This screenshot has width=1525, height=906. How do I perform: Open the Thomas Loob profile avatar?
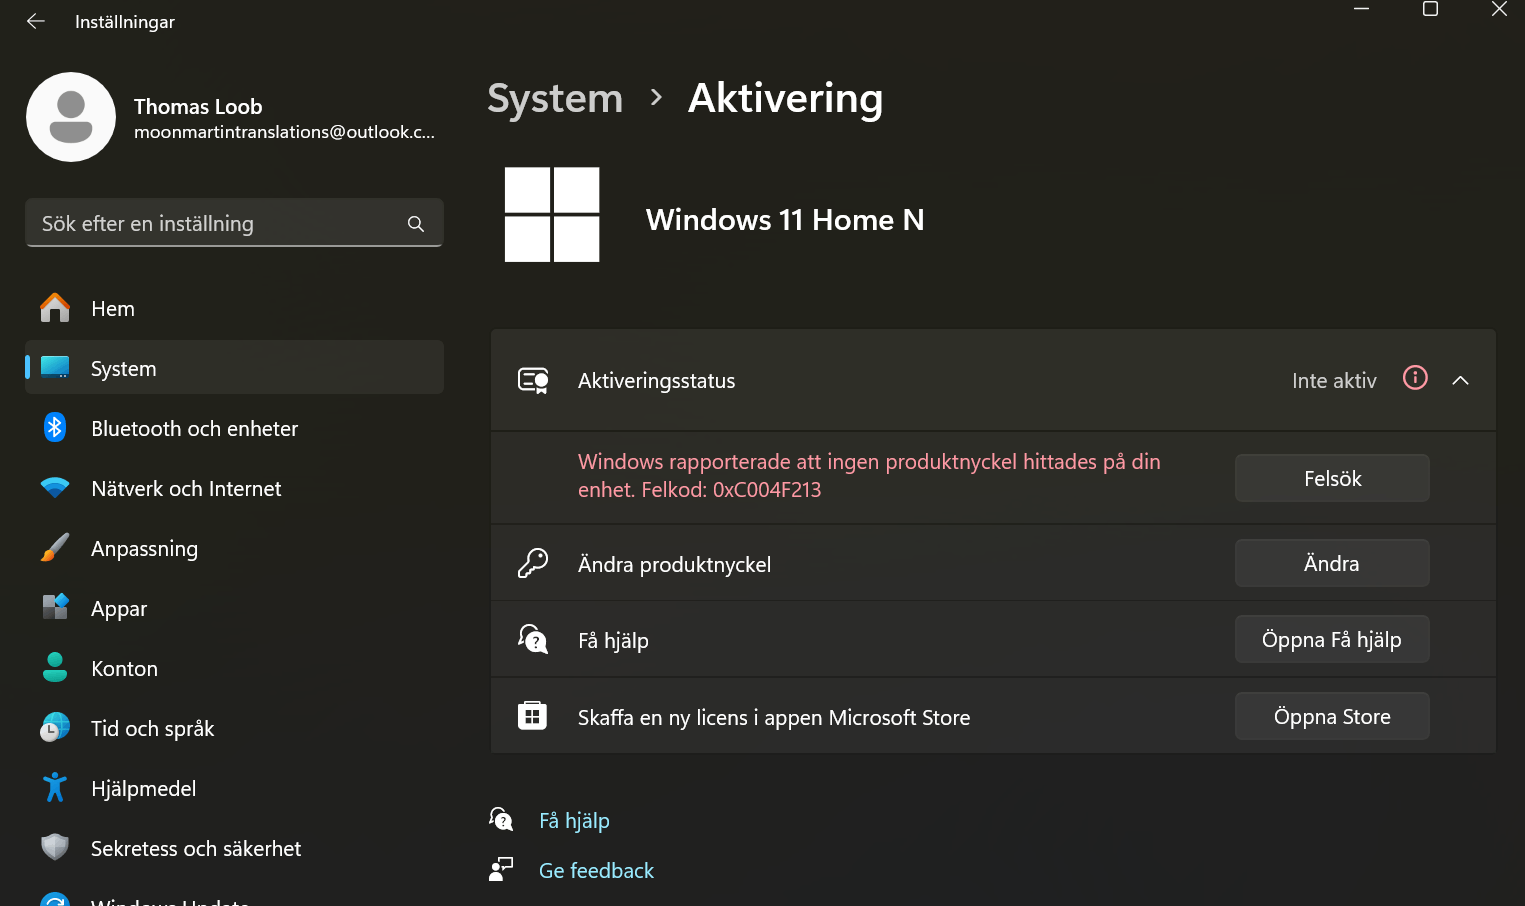pos(71,117)
